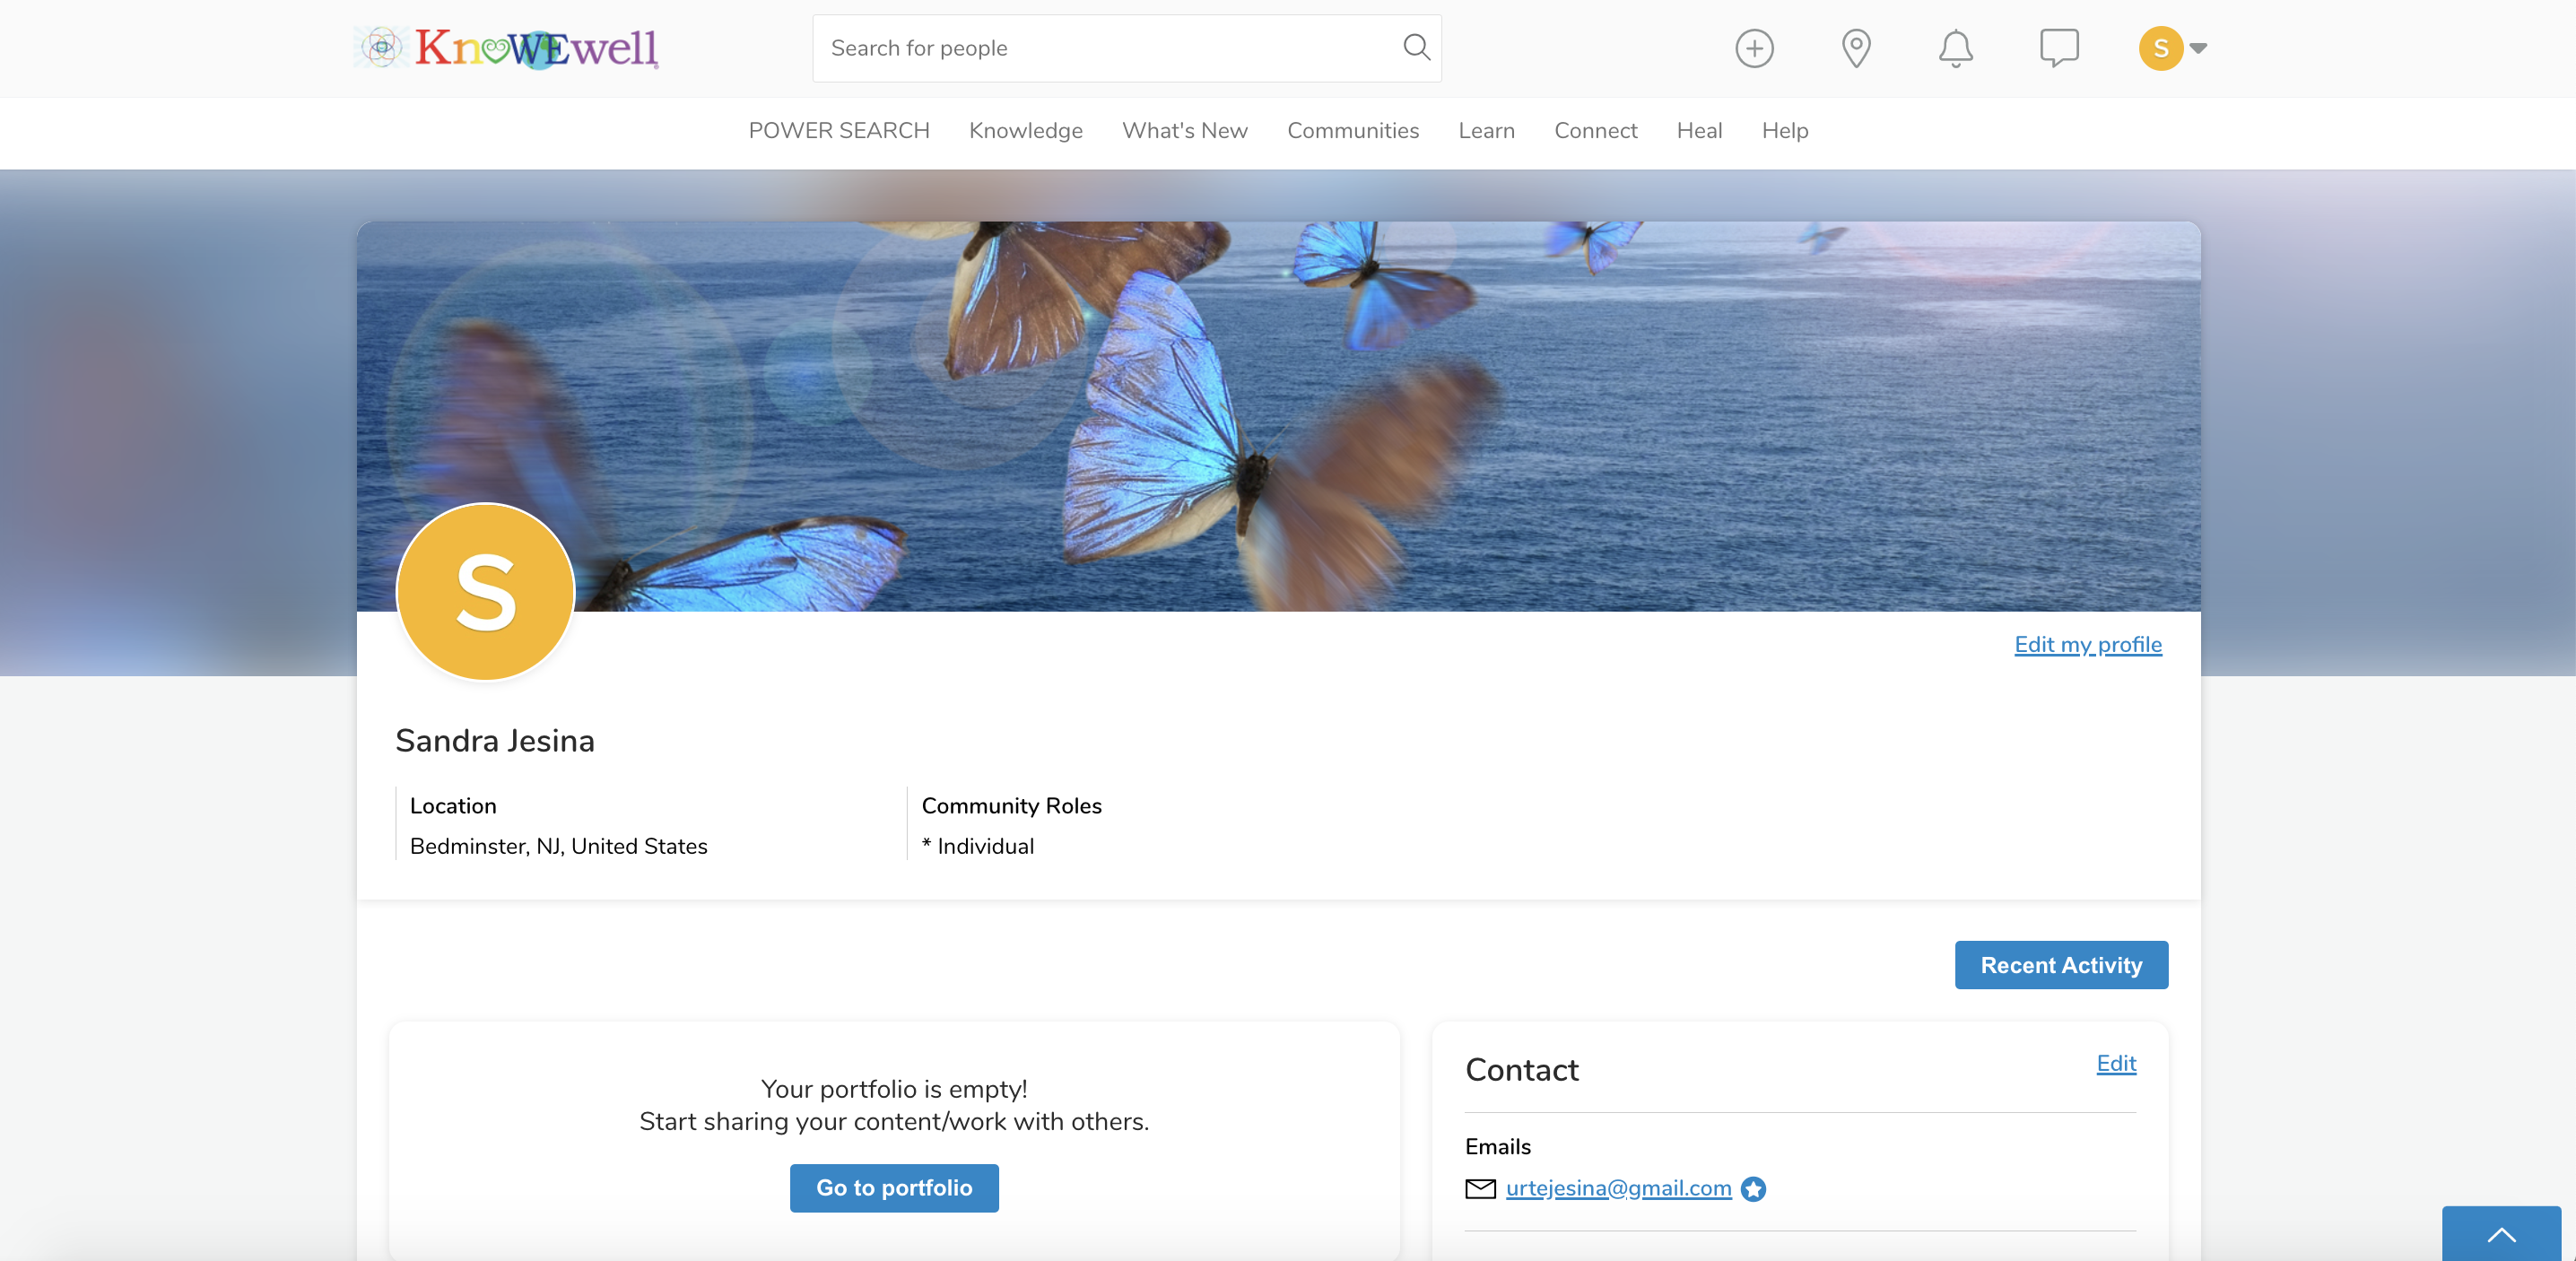The image size is (2576, 1261).
Task: Click Your portfolio is empty! message
Action: [x=894, y=1089]
